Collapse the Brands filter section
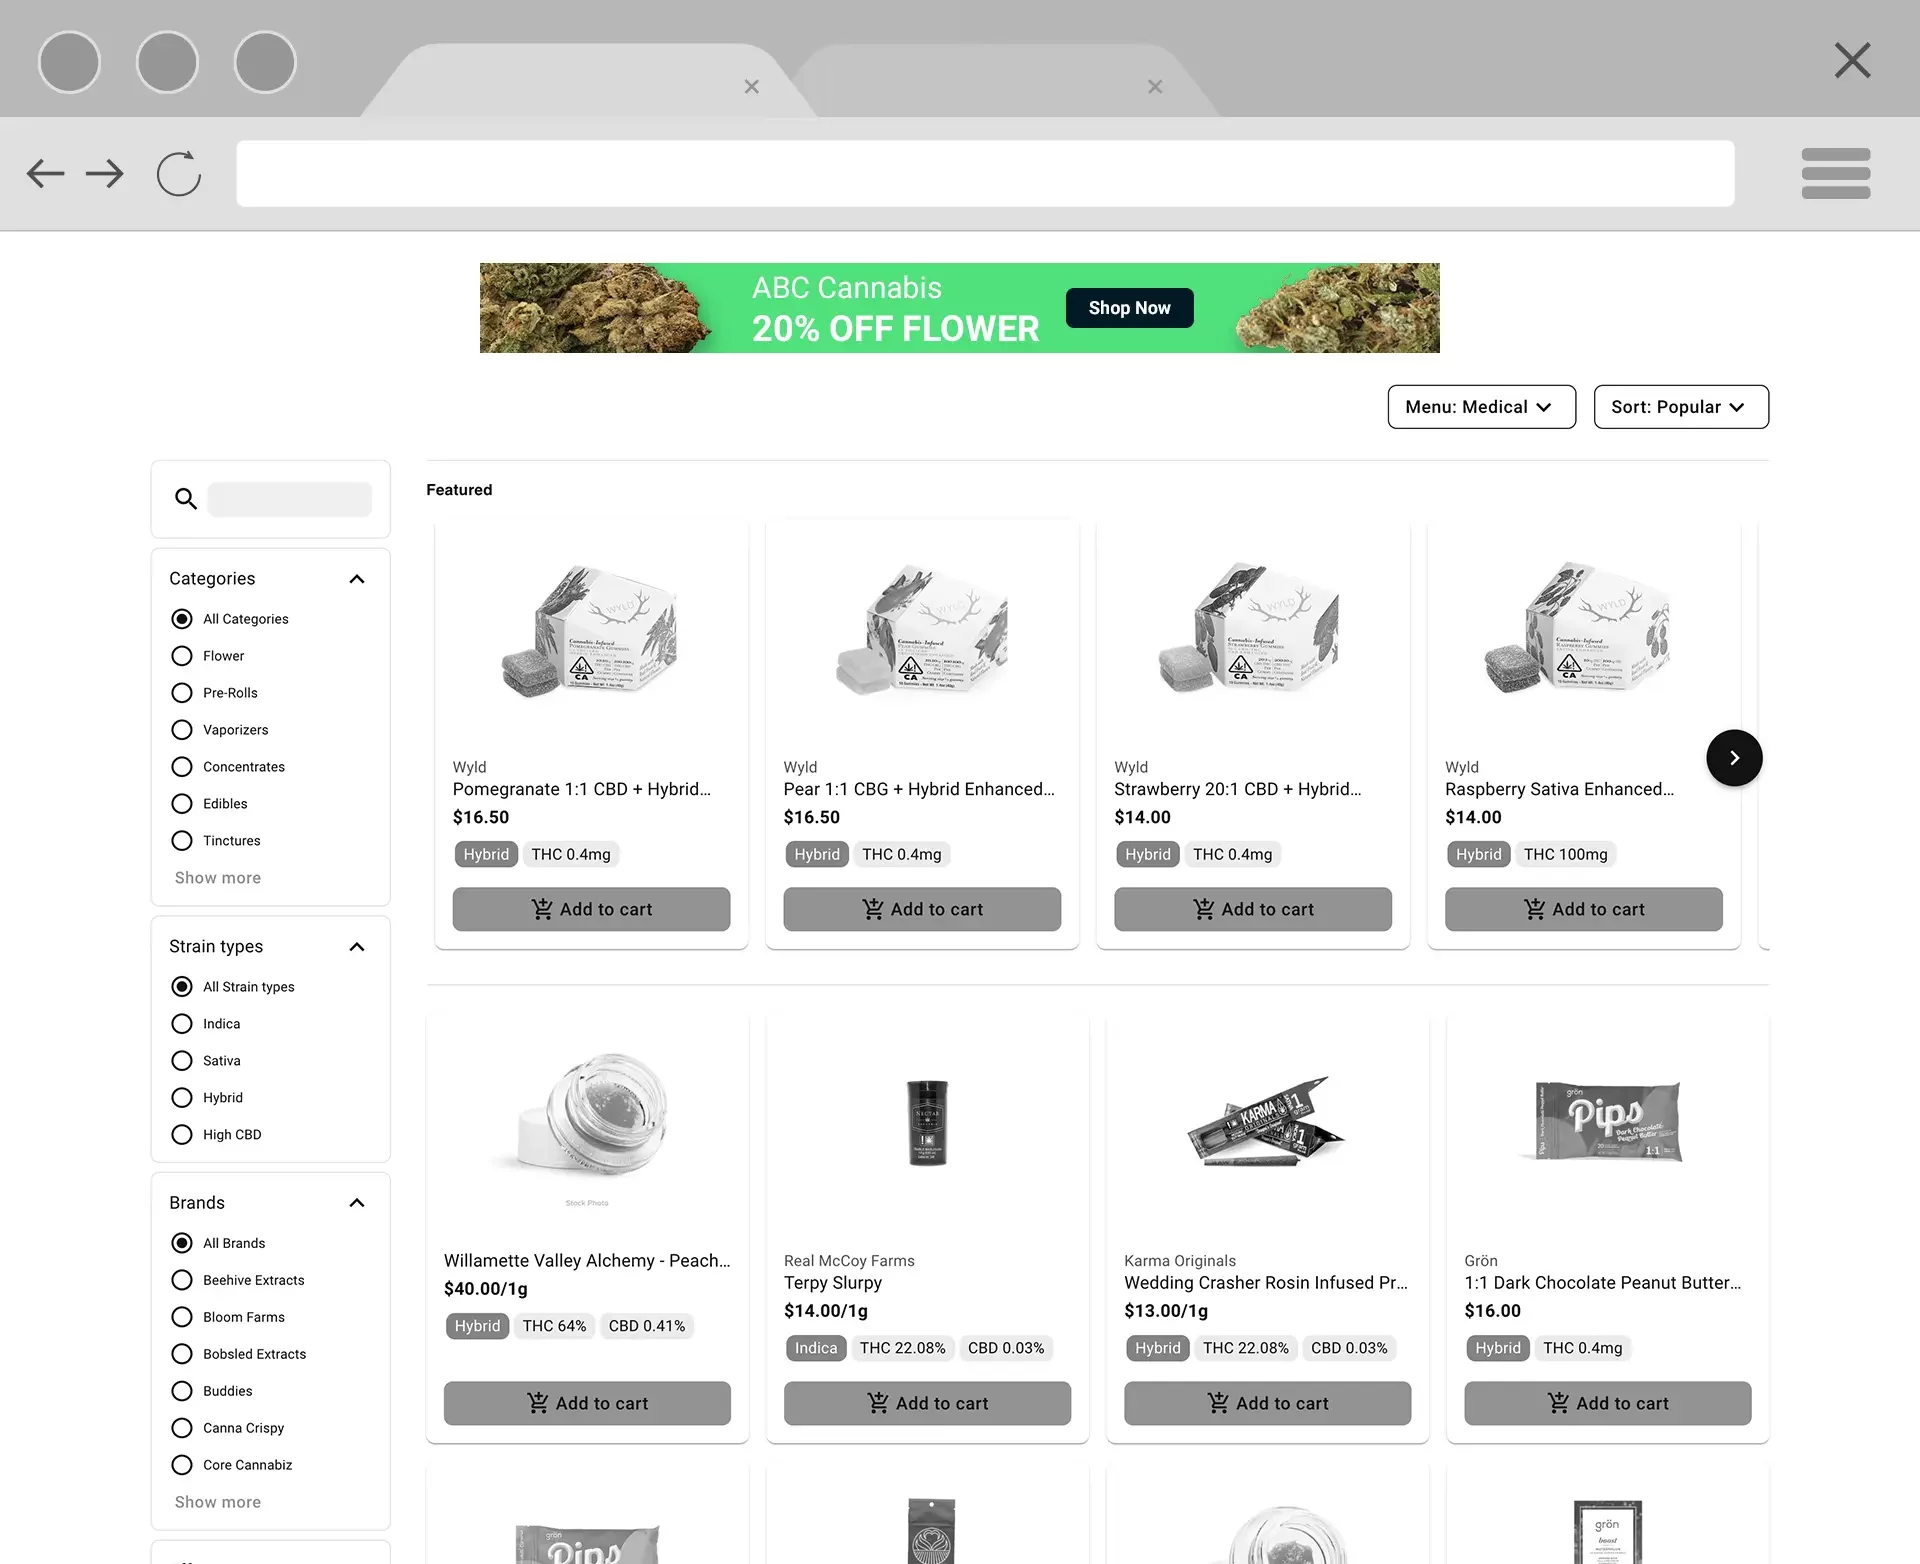 coord(357,1203)
